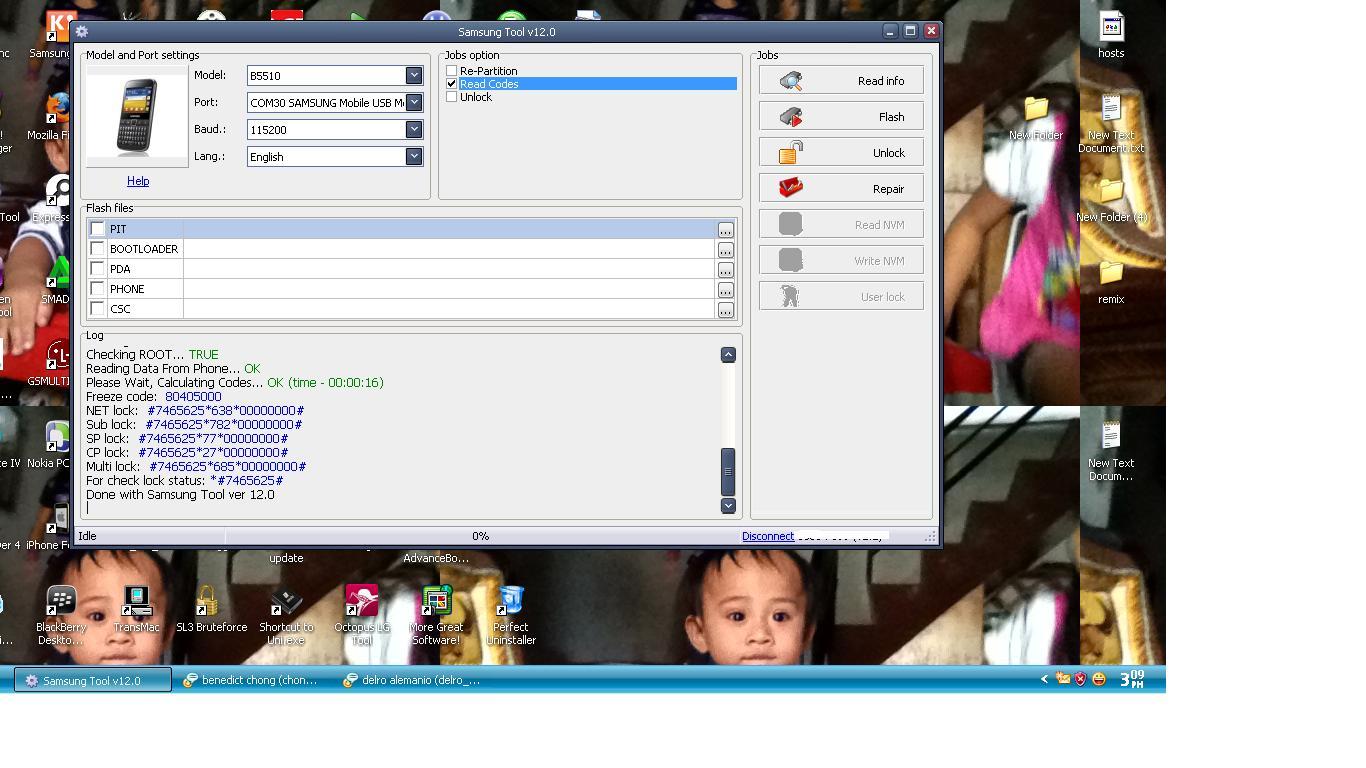This screenshot has height=768, width=1366.
Task: Tick the Unlock jobs option checkbox
Action: (452, 97)
